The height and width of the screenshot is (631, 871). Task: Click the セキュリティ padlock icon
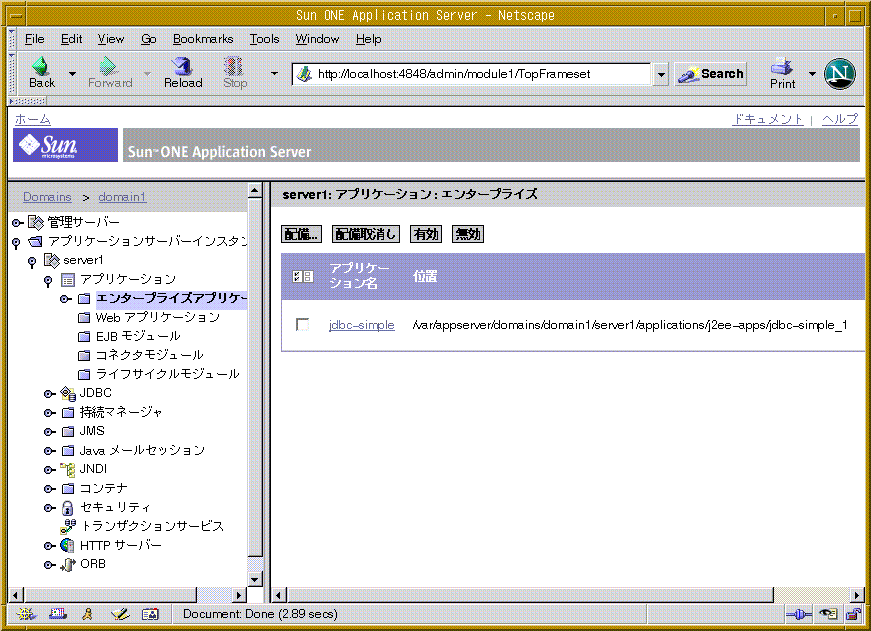[68, 507]
